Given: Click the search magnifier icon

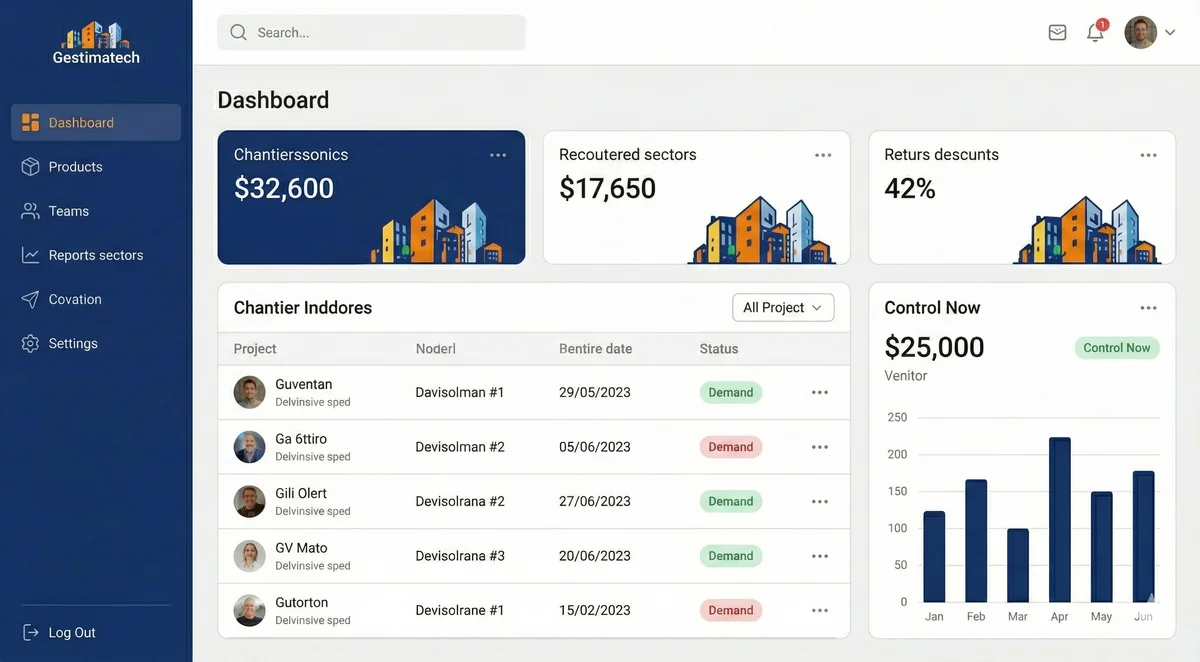Looking at the screenshot, I should pyautogui.click(x=238, y=33).
